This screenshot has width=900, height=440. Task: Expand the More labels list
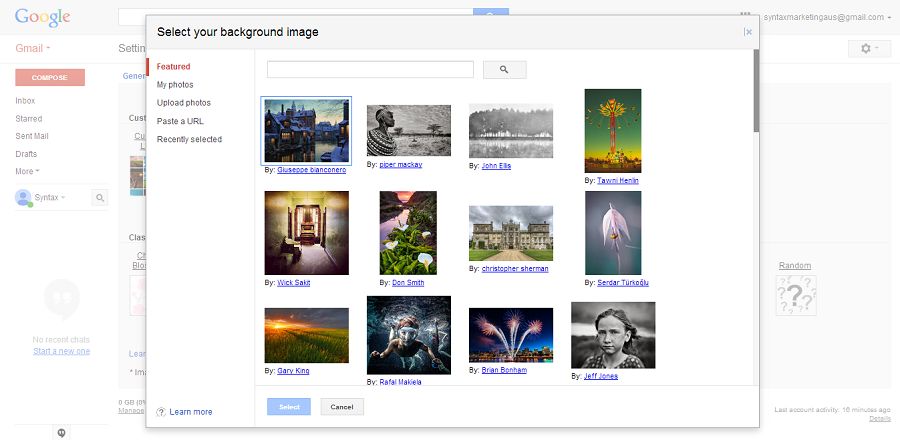coord(27,172)
